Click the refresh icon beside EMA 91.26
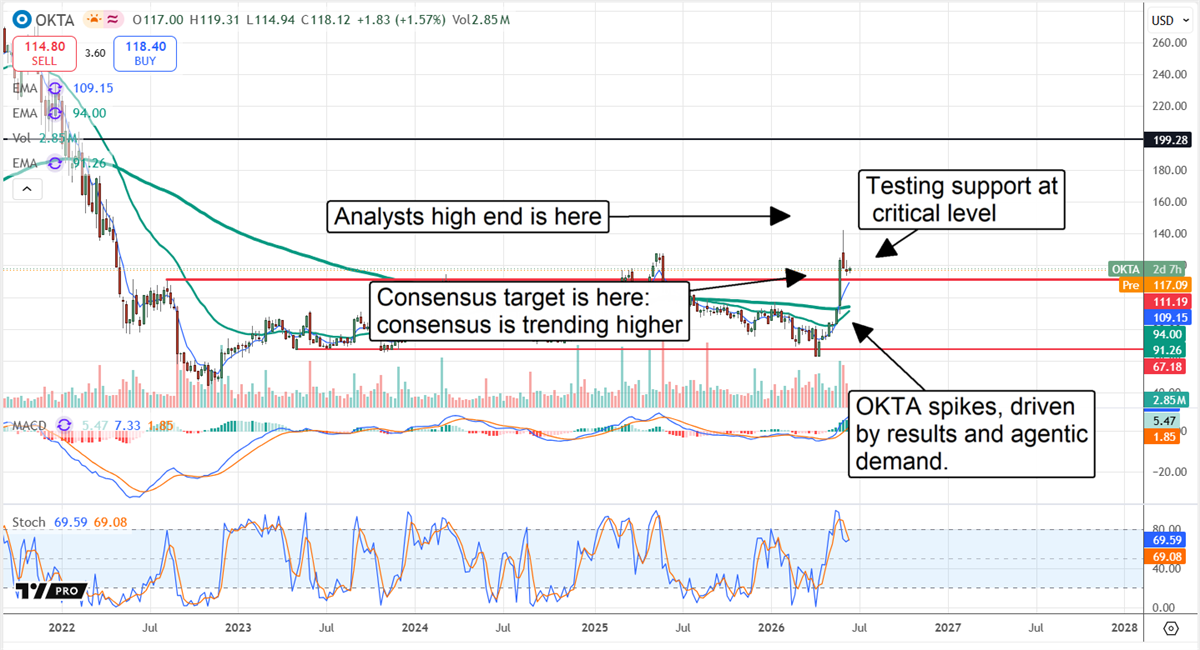 tap(56, 162)
